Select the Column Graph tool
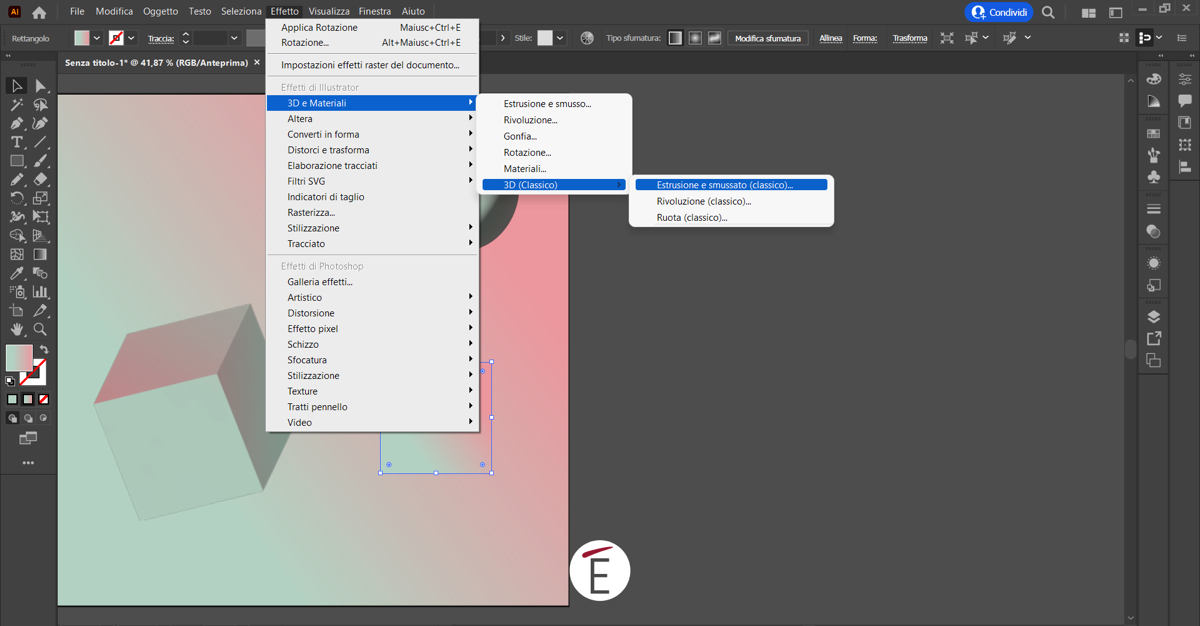Viewport: 1200px width, 626px height. [x=40, y=292]
